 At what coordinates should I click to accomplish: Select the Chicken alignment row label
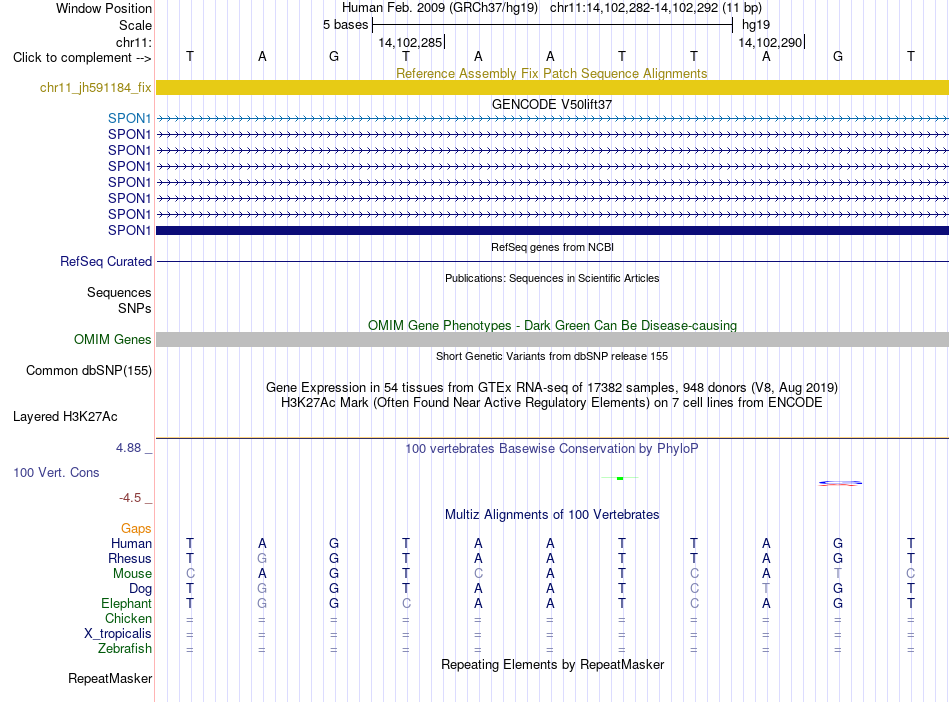pos(128,618)
